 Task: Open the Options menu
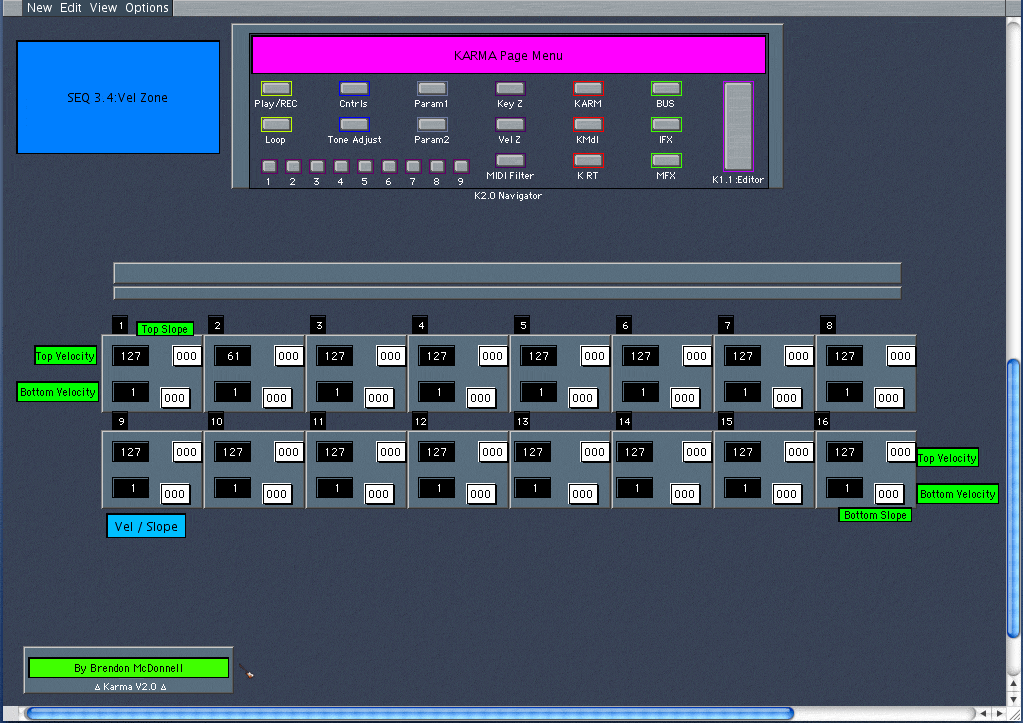(146, 8)
